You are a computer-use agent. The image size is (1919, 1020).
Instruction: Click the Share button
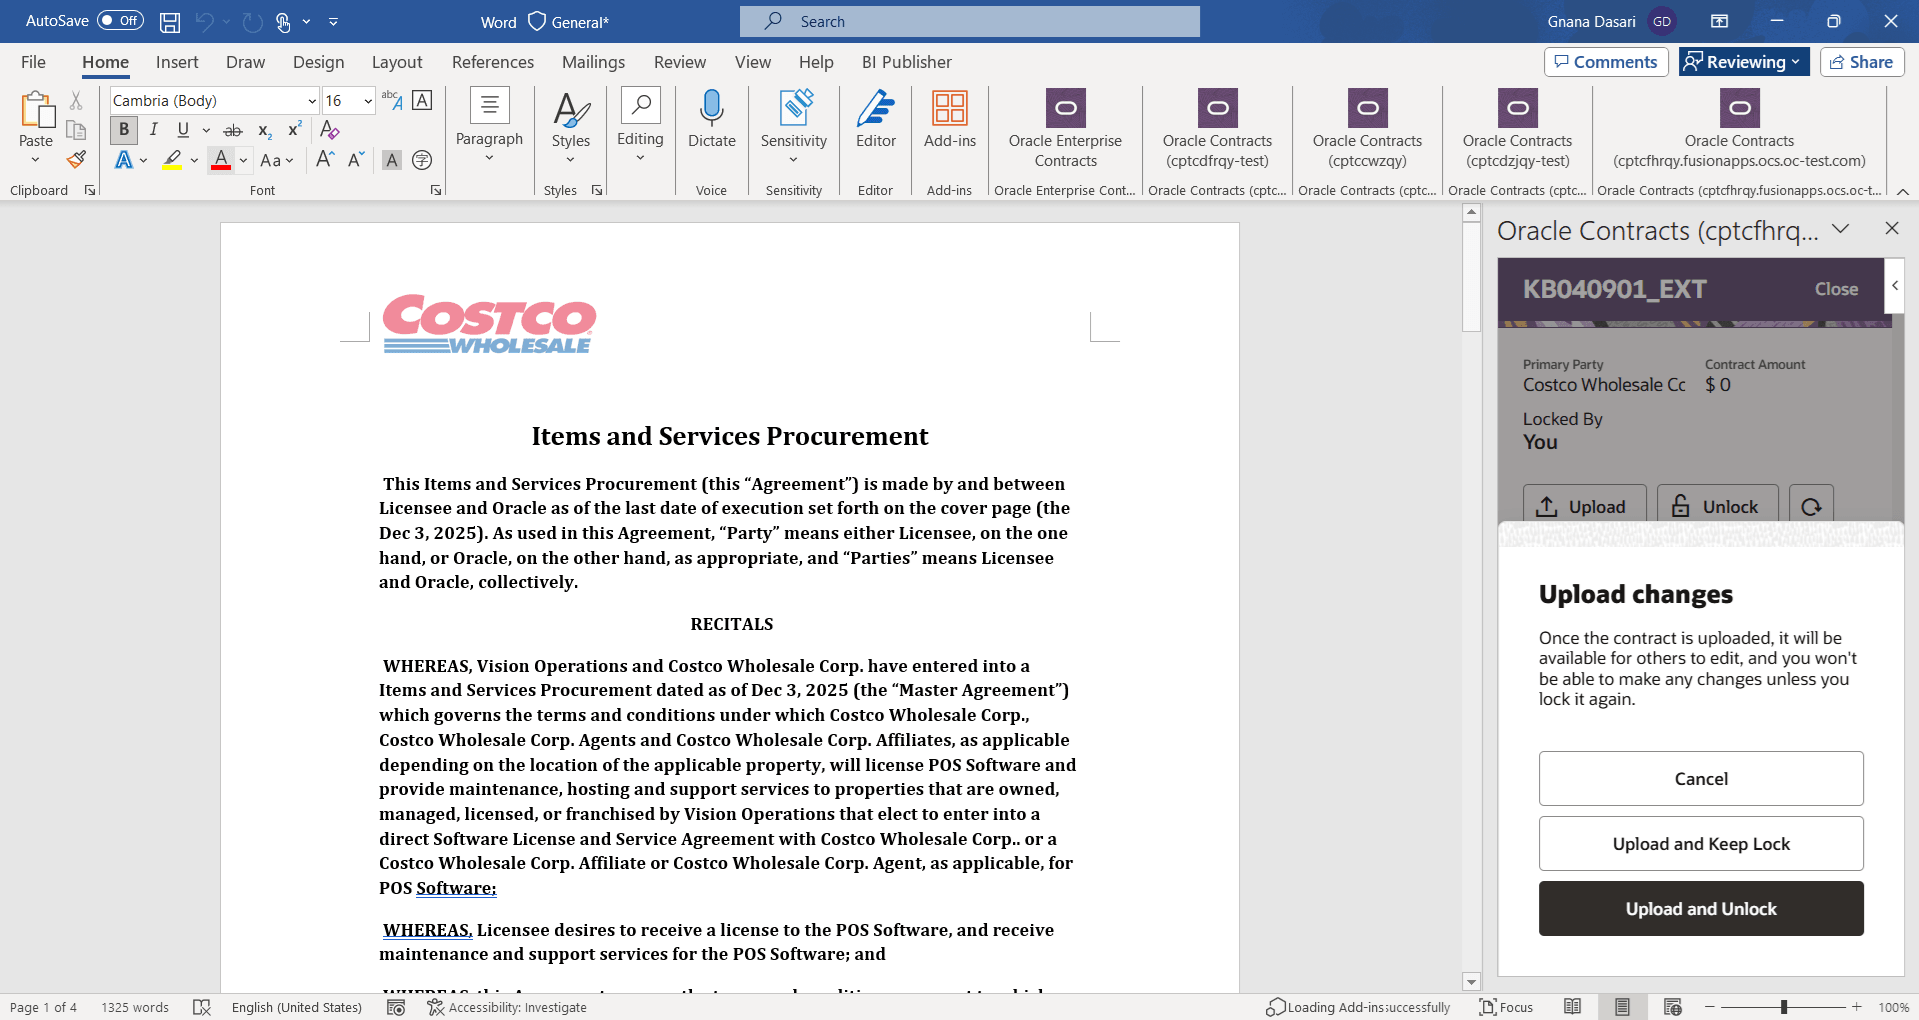pyautogui.click(x=1861, y=62)
